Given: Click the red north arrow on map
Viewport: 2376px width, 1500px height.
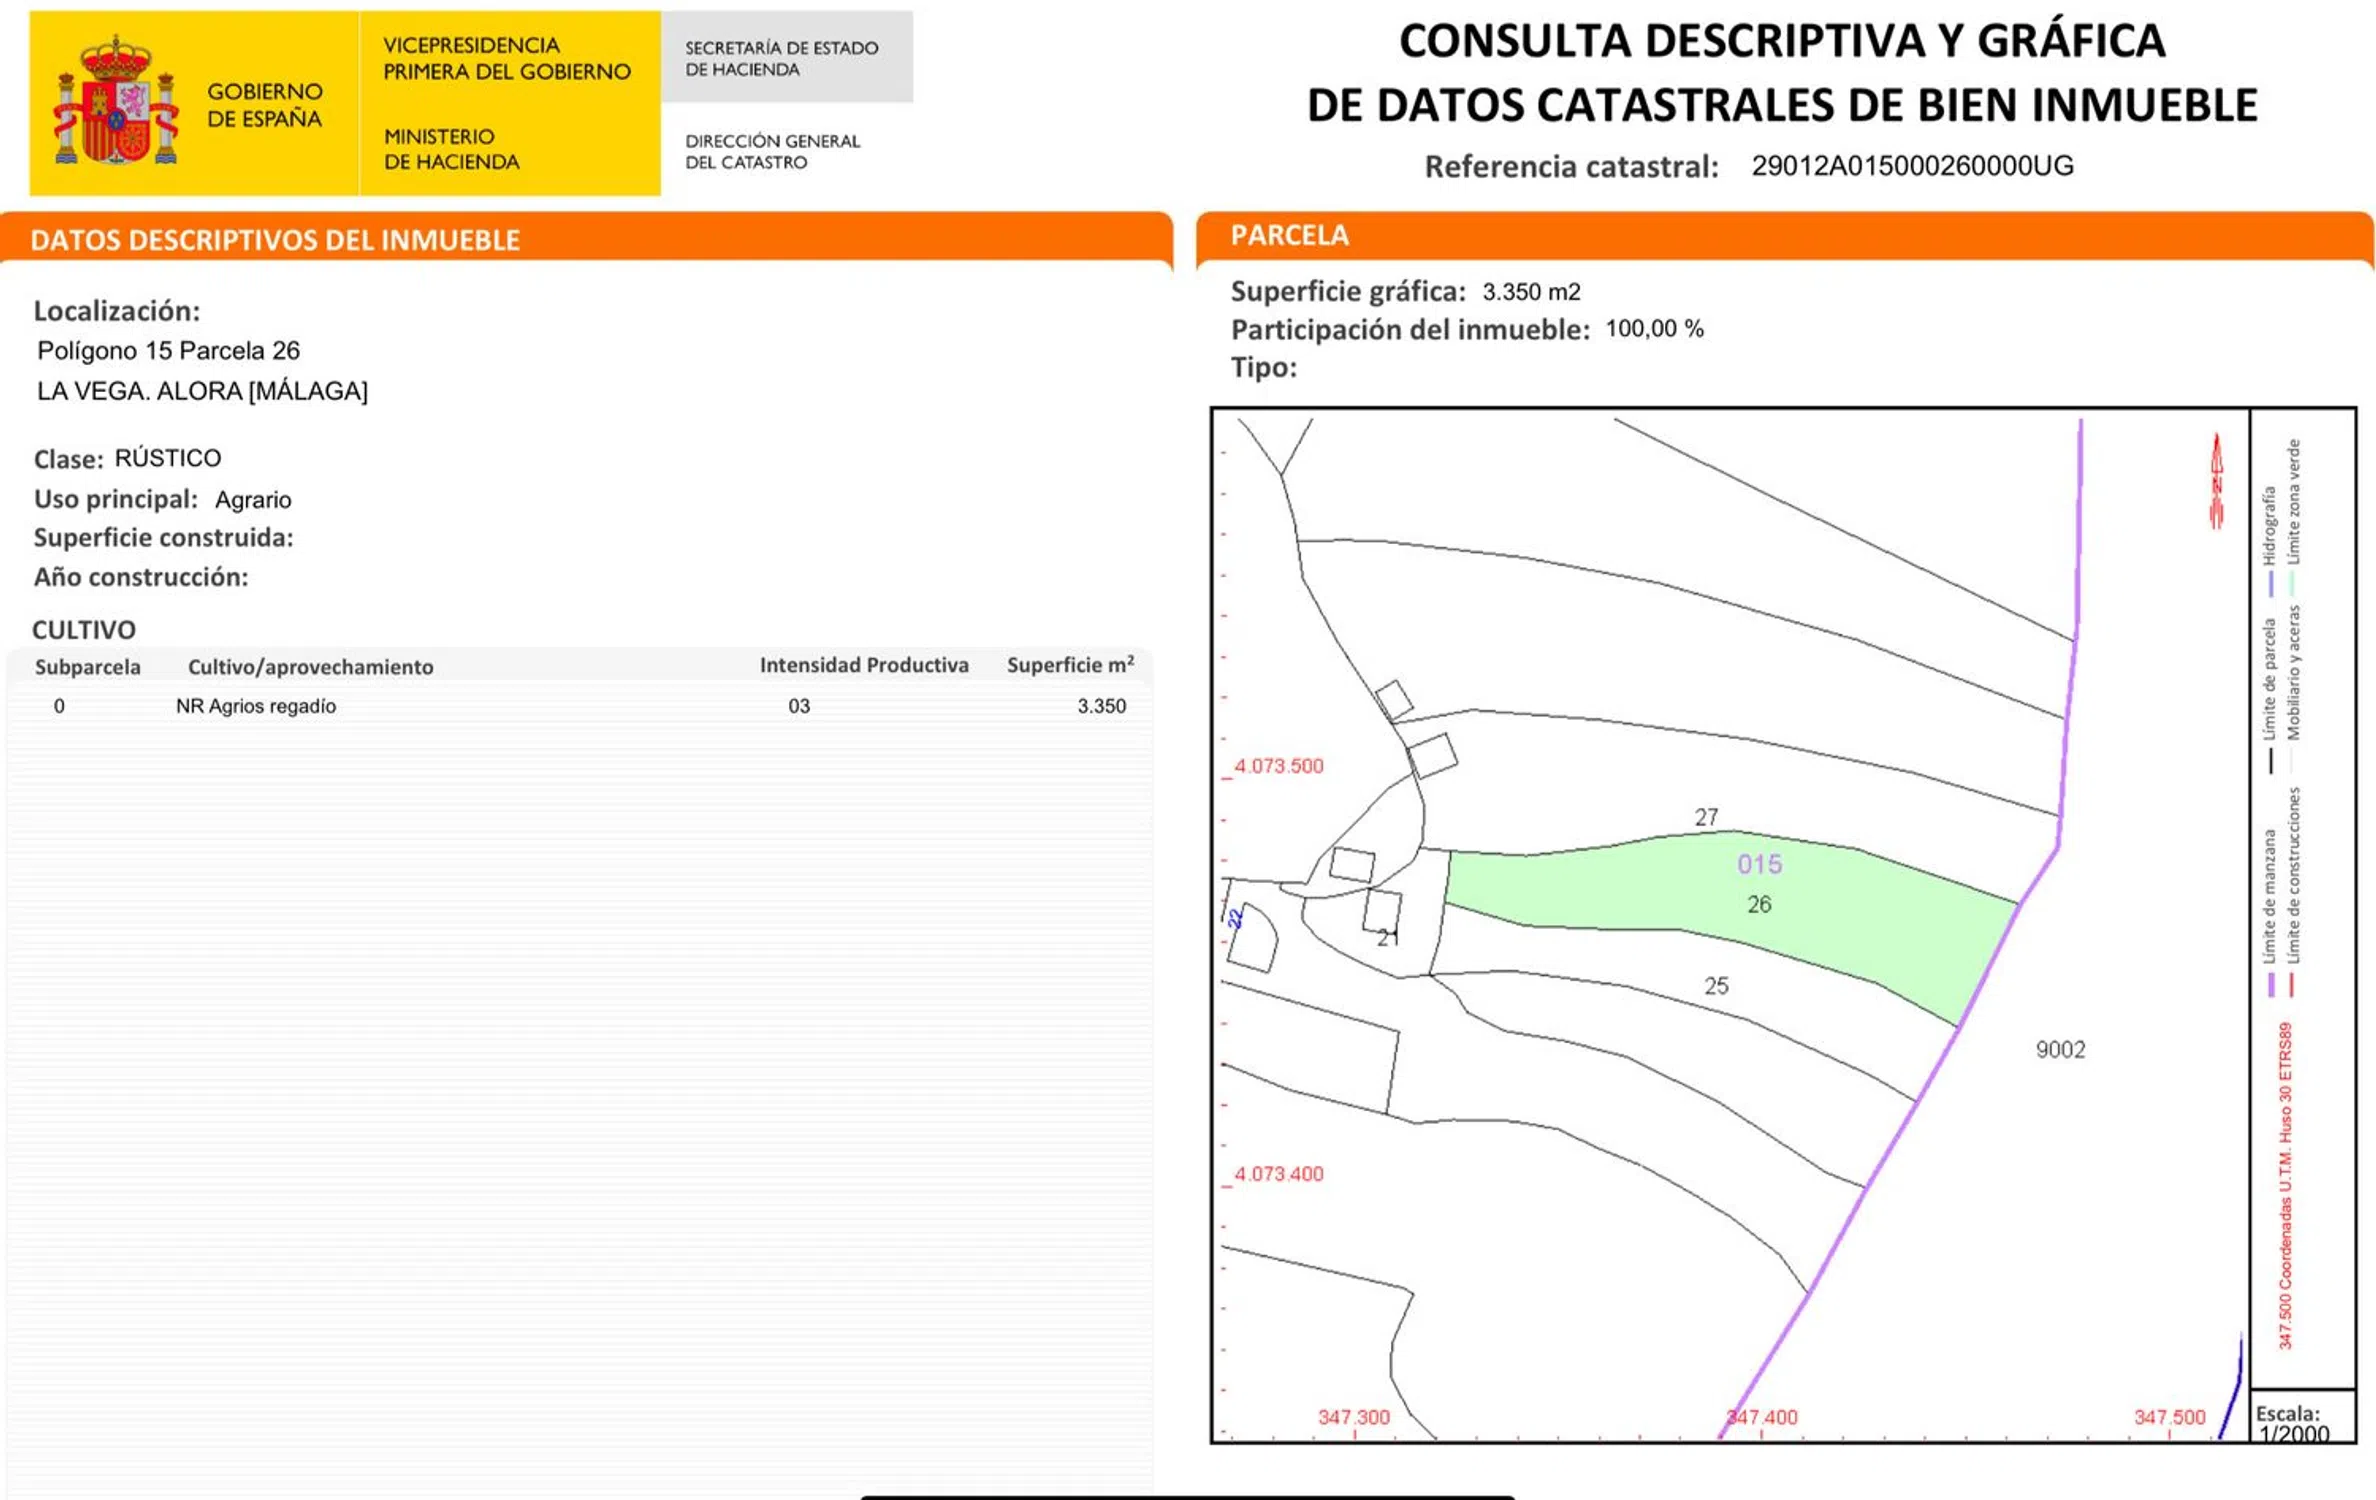Looking at the screenshot, I should [2217, 481].
